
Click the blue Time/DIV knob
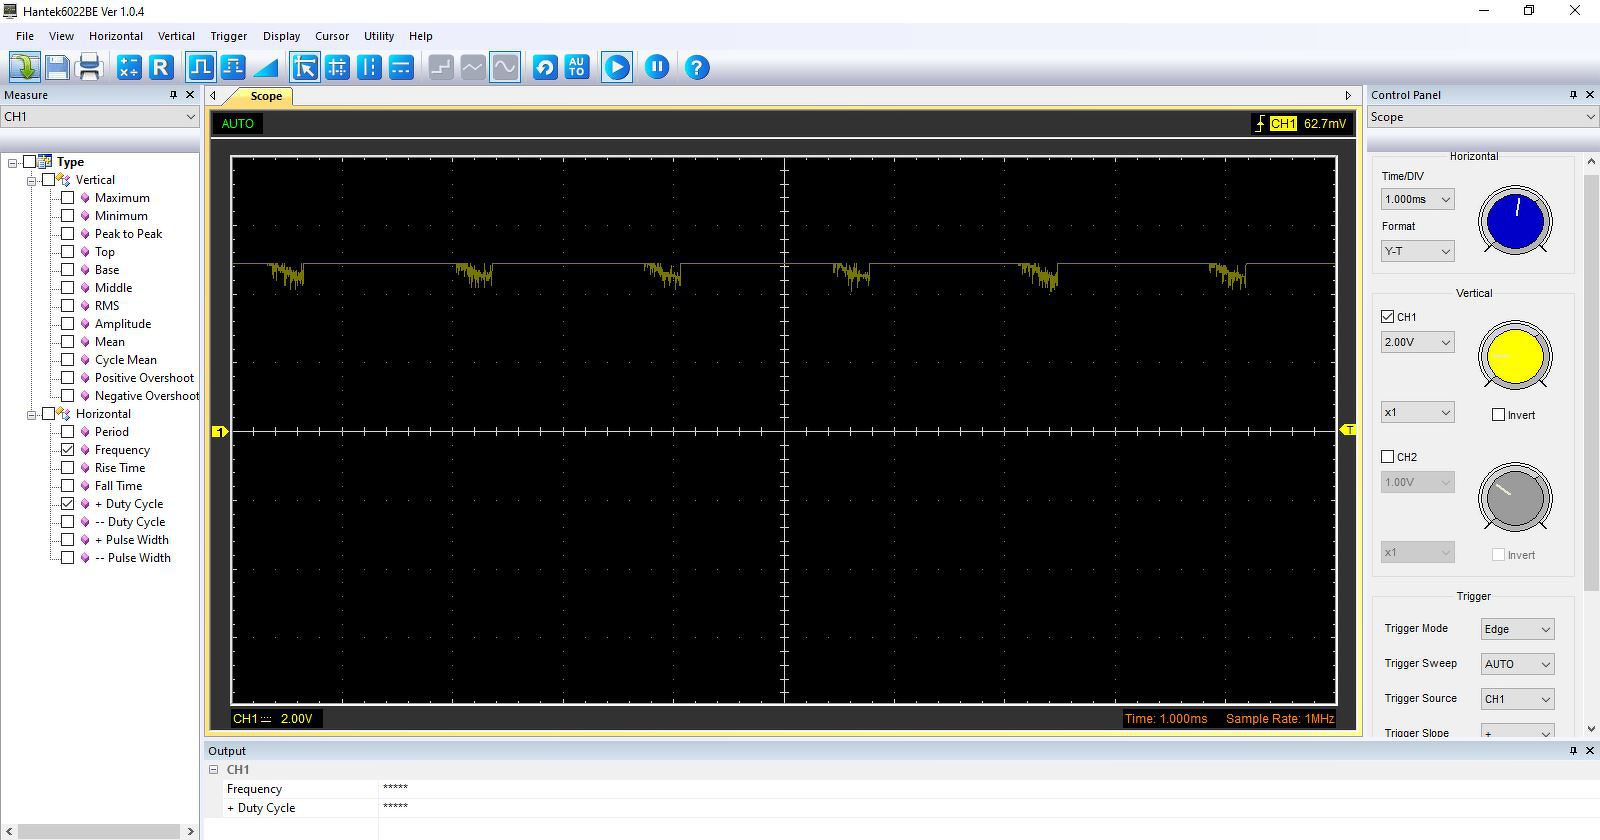[1515, 221]
